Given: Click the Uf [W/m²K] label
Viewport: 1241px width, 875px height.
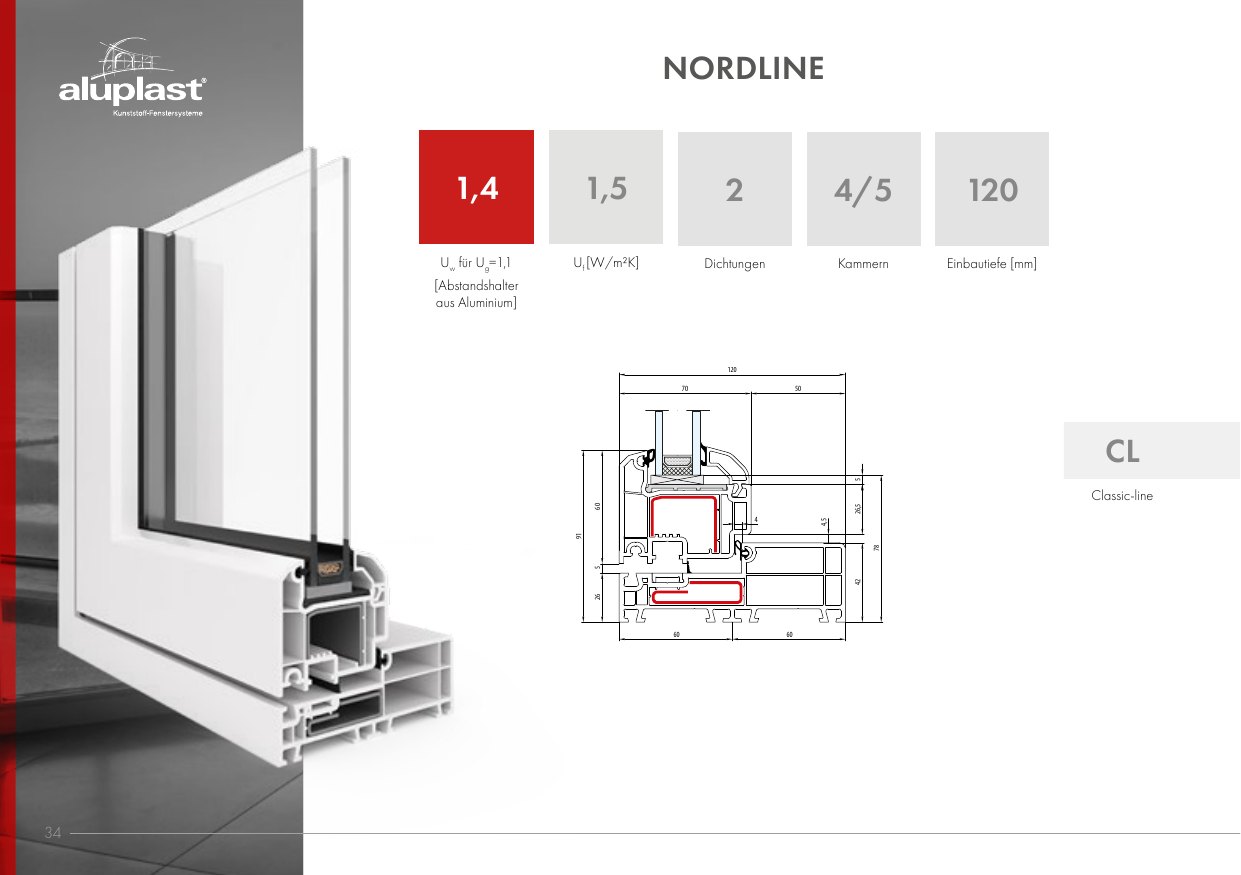Looking at the screenshot, I should (x=606, y=263).
